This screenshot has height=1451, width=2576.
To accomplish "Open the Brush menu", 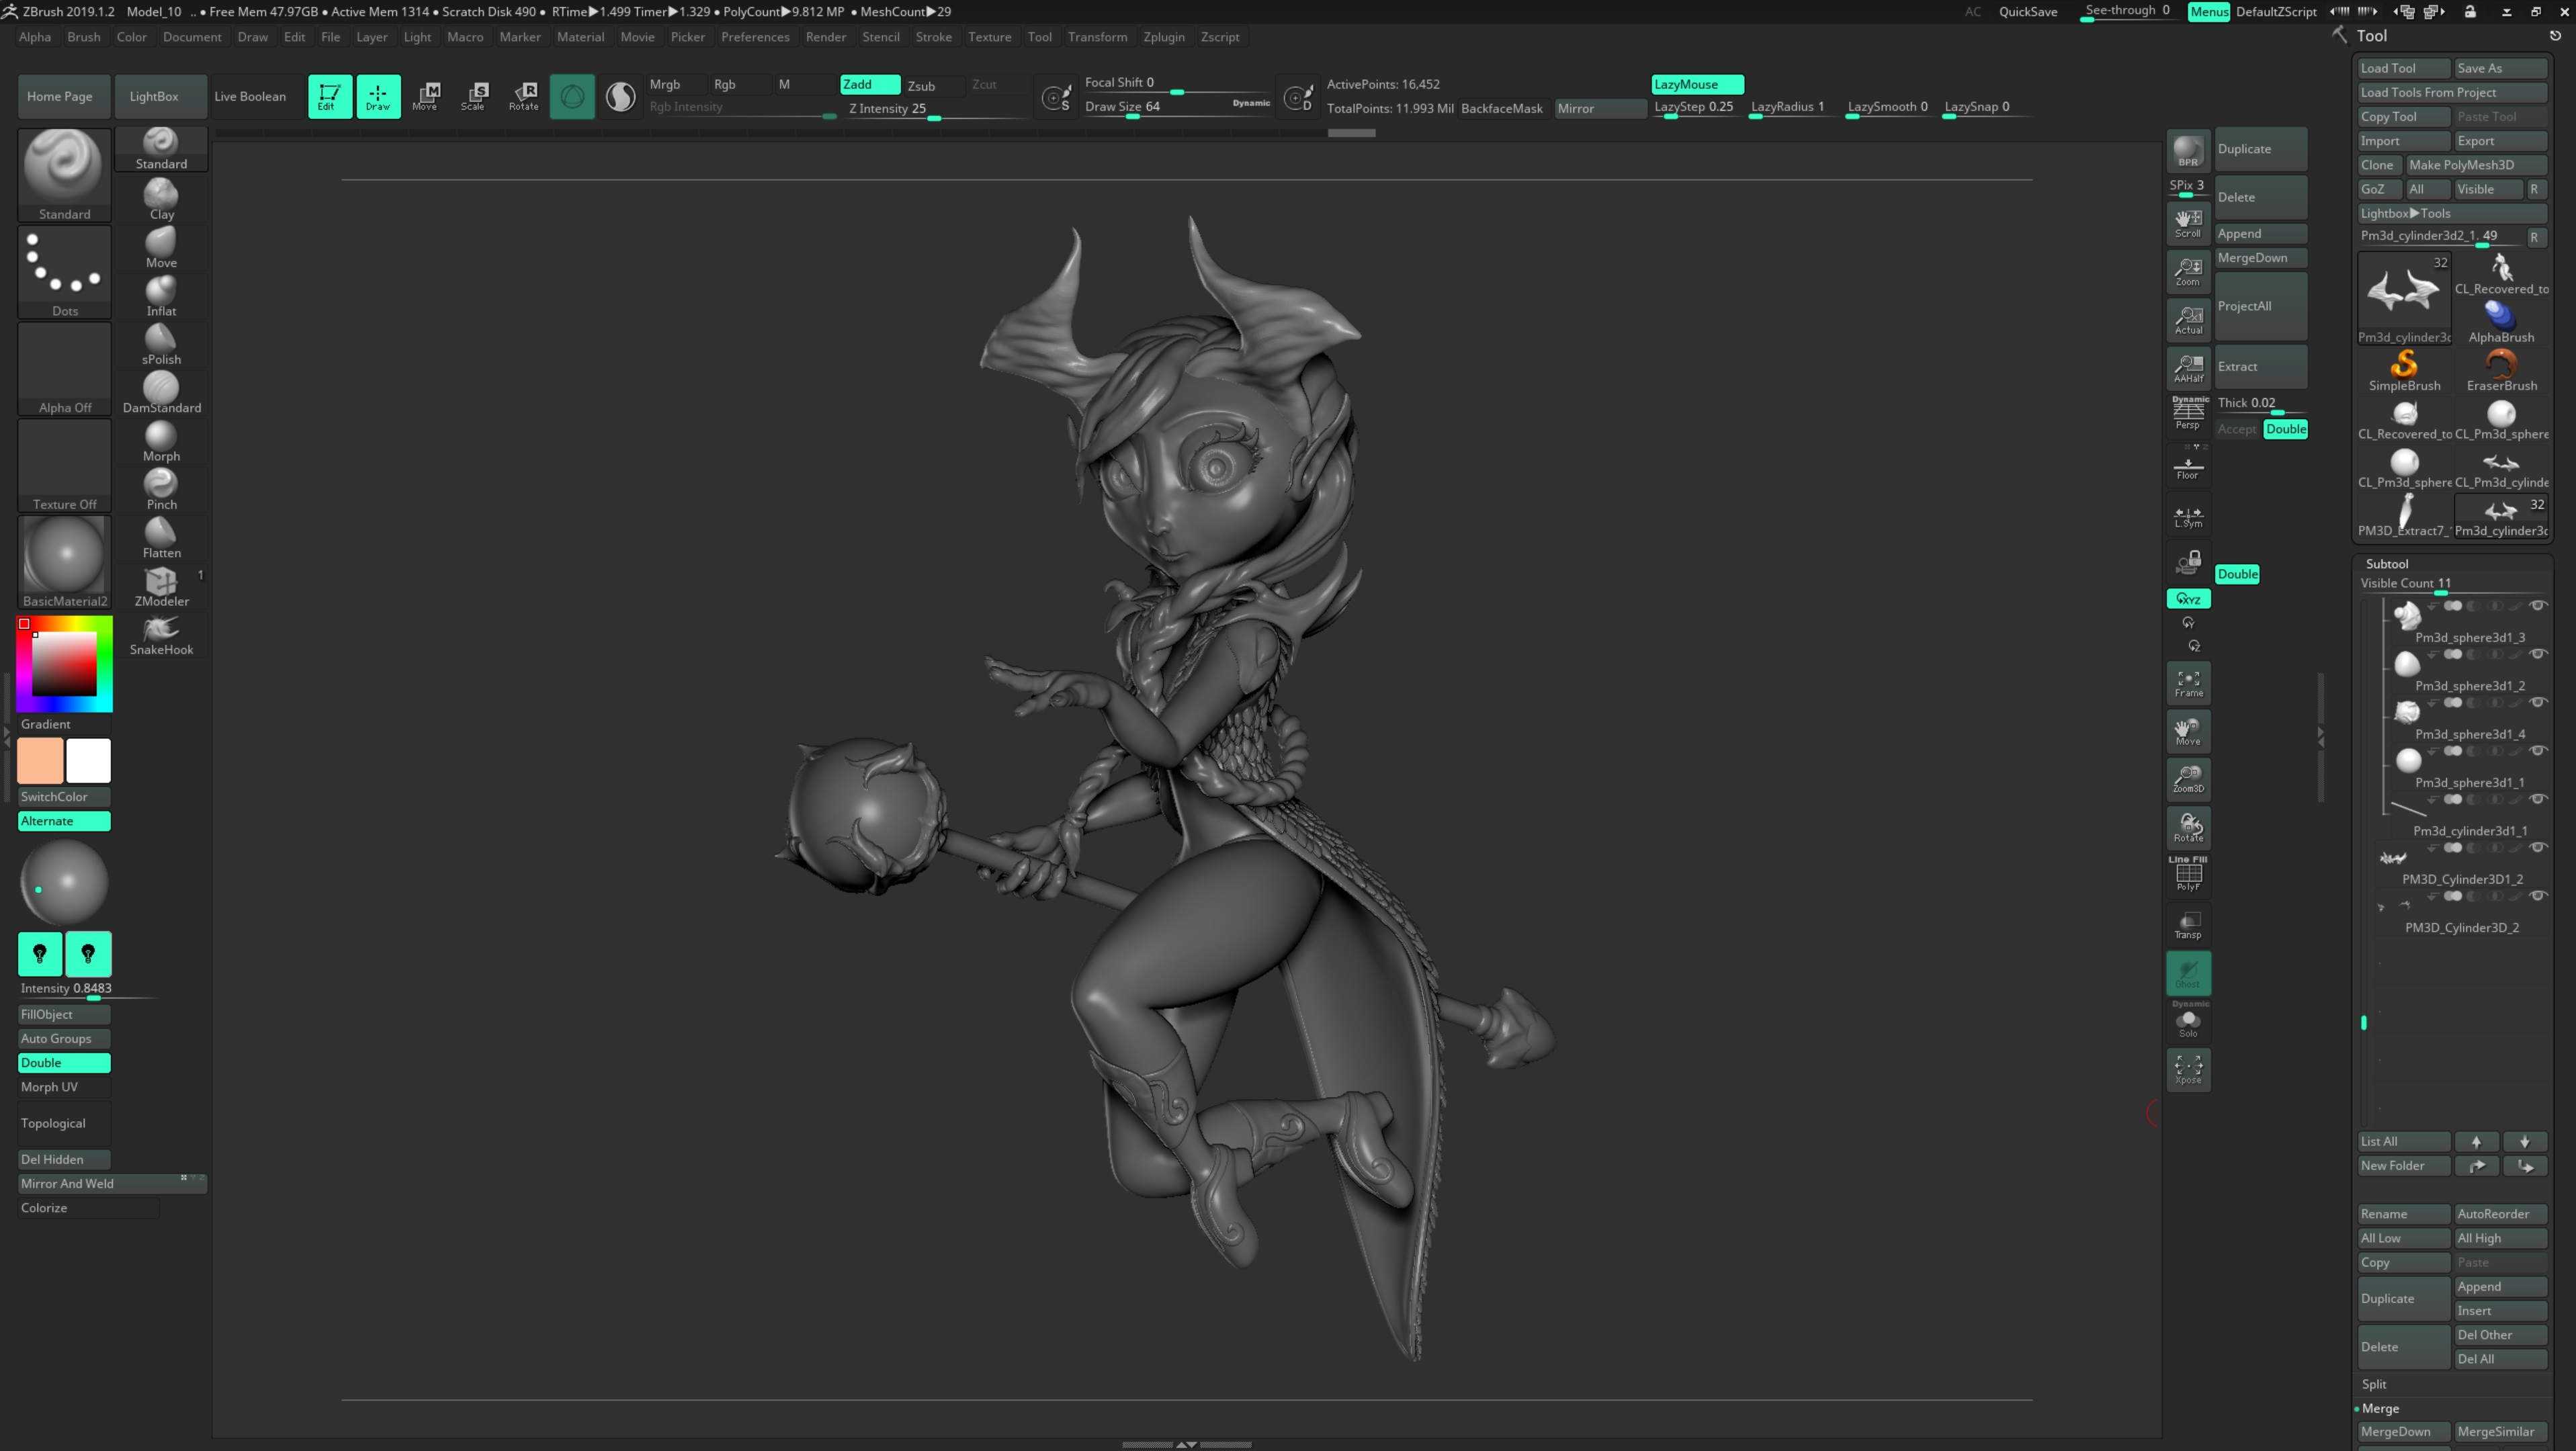I will click(83, 37).
